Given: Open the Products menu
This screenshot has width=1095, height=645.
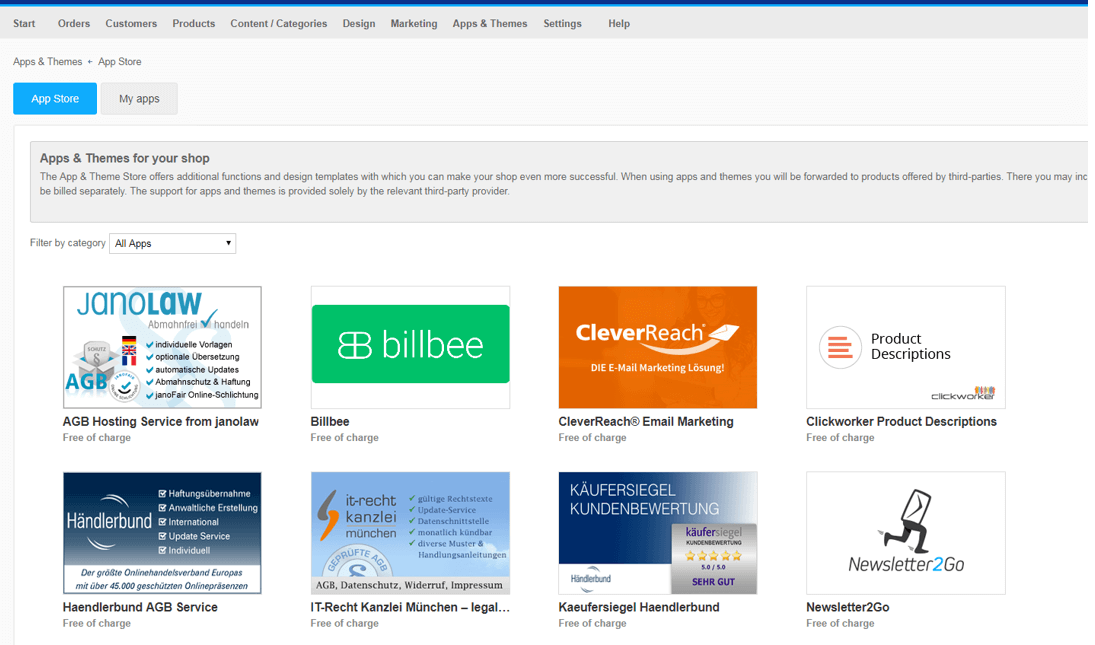Looking at the screenshot, I should 193,23.
